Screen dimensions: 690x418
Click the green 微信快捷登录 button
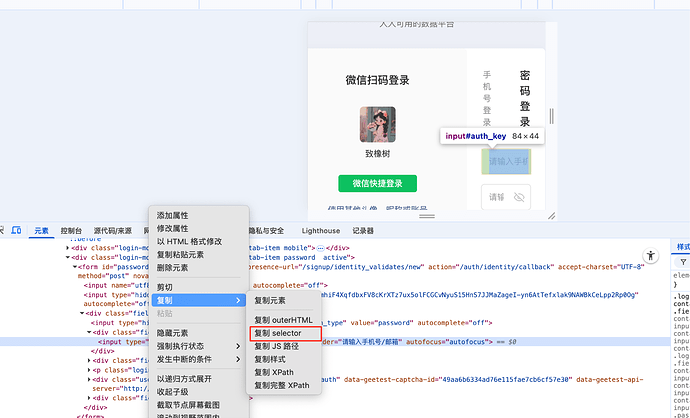pos(378,183)
